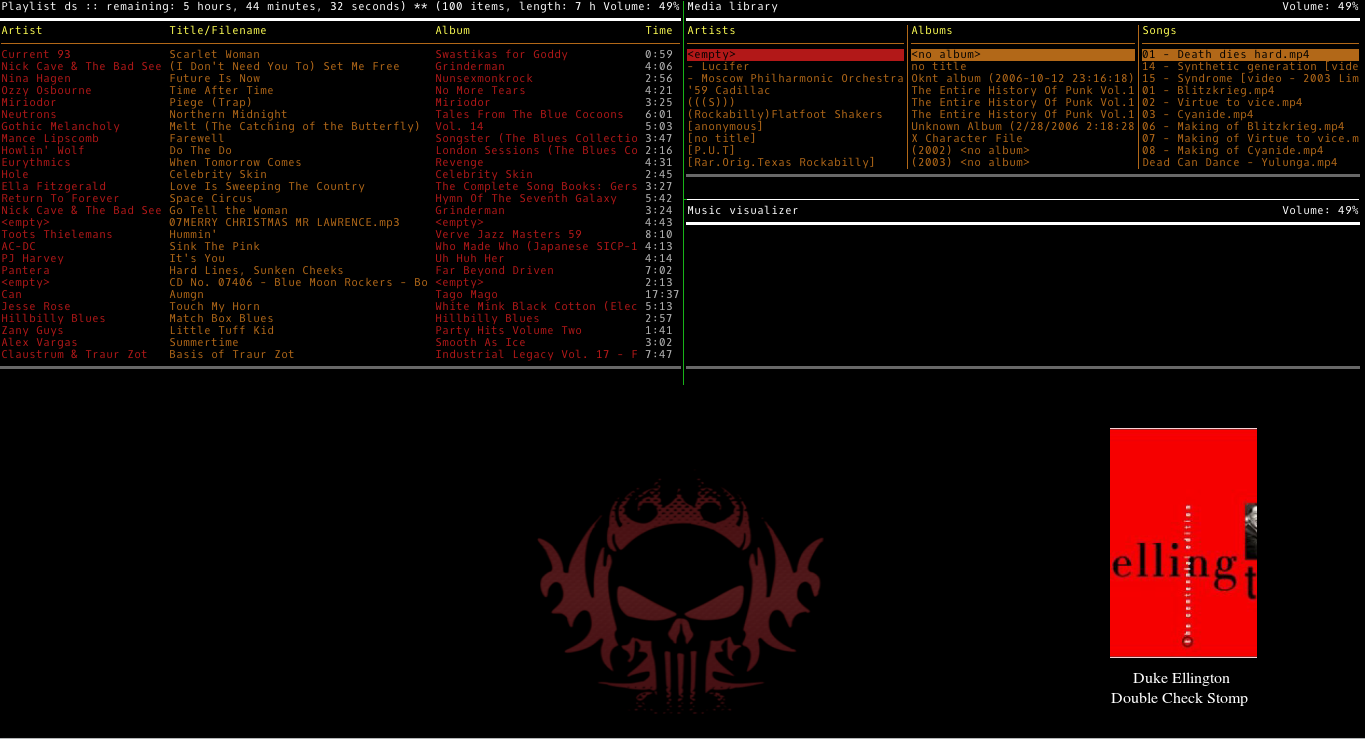The width and height of the screenshot is (1365, 739).
Task: Select 'Love Is Sweeping The Country'
Action: [x=340, y=187]
